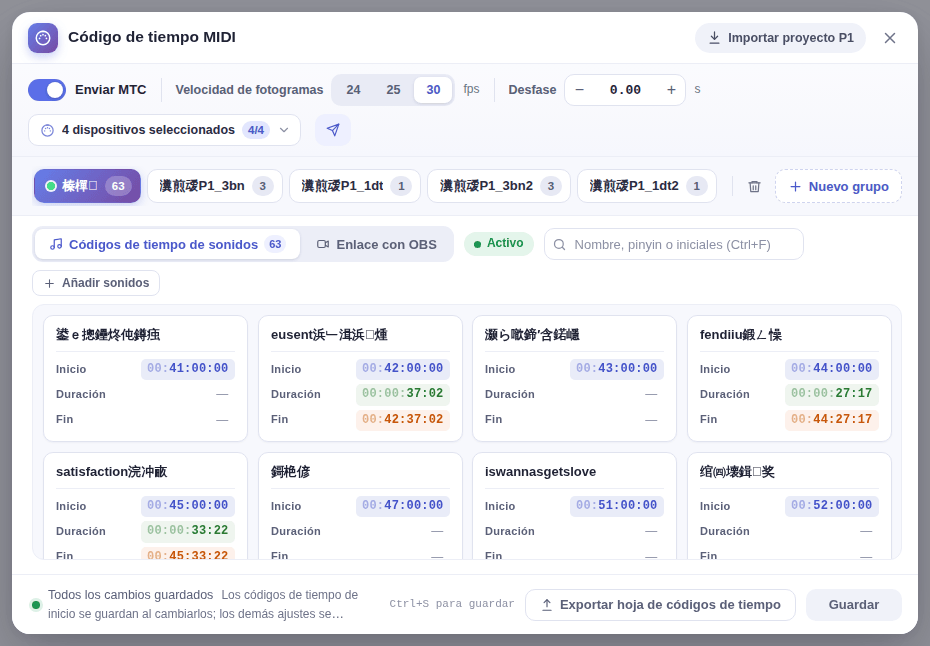
Task: Click start timecode 00:51:00:00
Action: tap(617, 505)
